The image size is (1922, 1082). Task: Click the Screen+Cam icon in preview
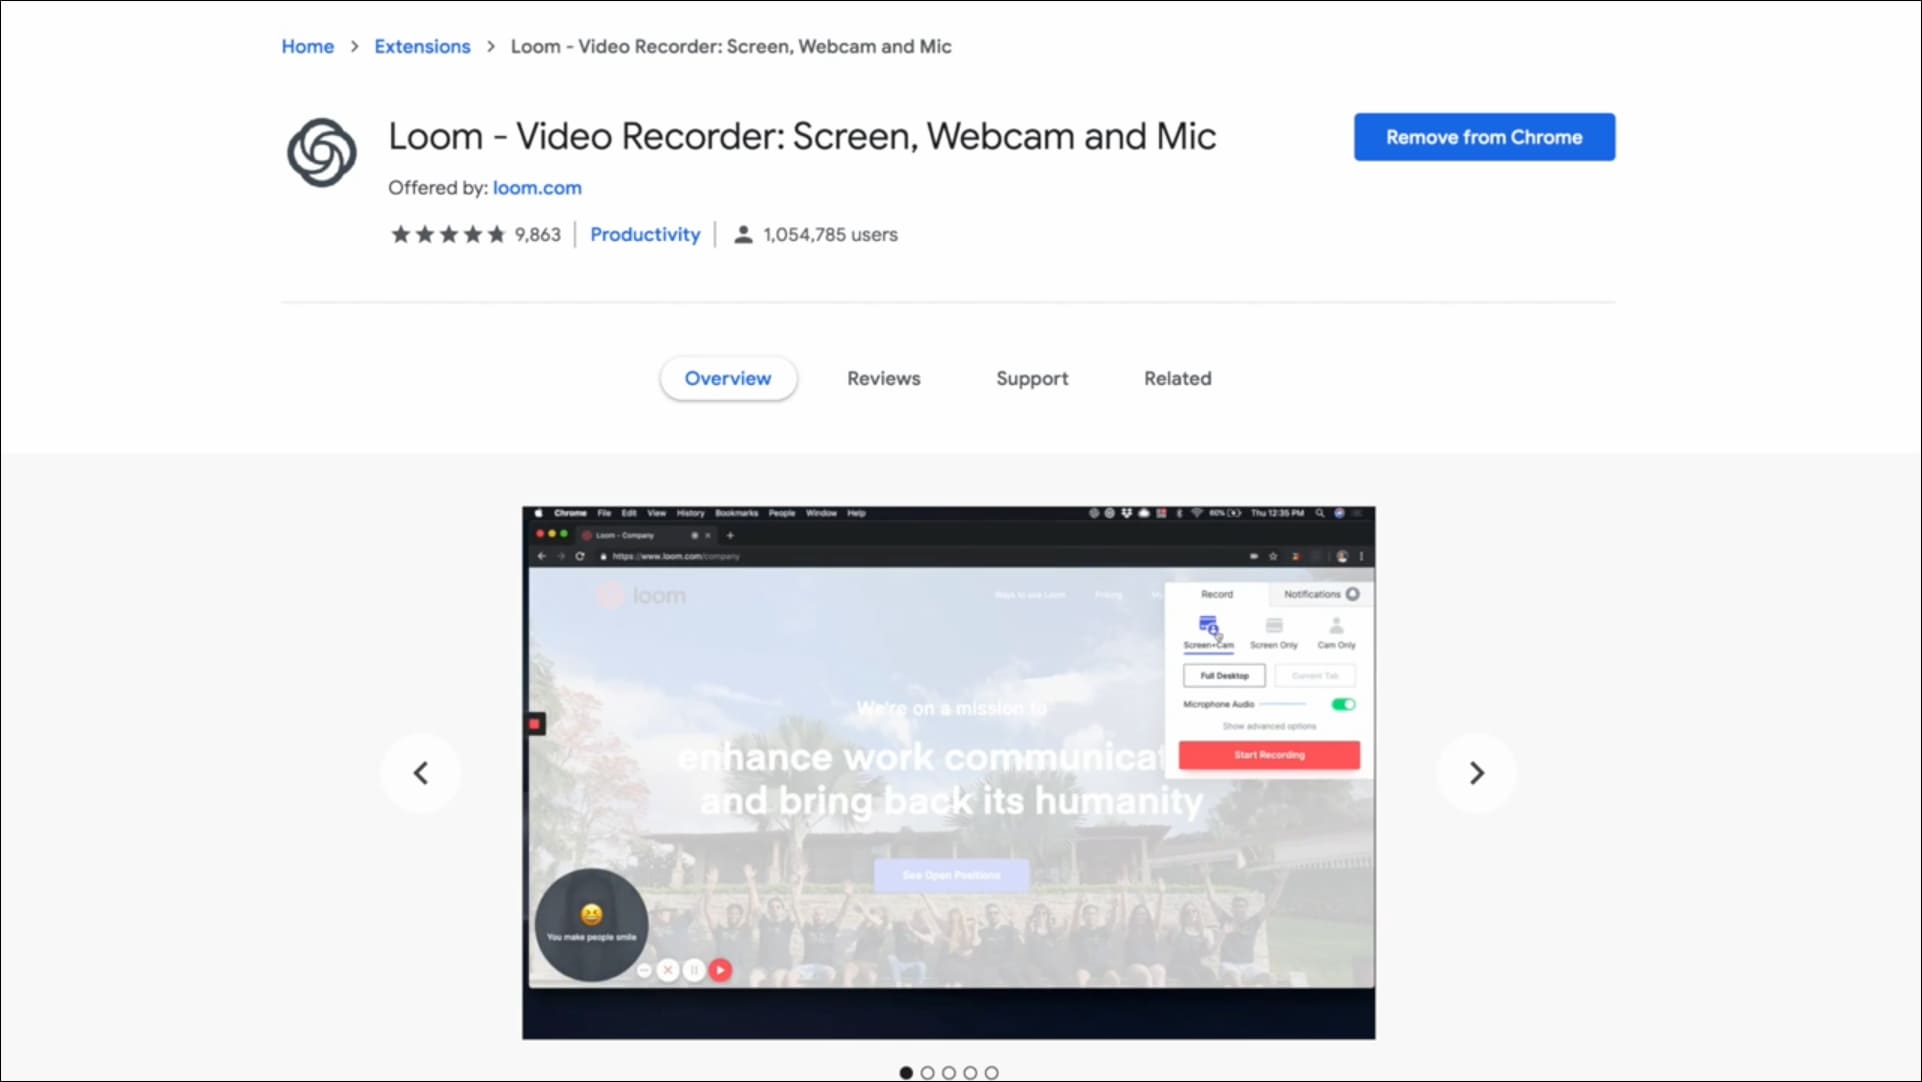coord(1208,627)
